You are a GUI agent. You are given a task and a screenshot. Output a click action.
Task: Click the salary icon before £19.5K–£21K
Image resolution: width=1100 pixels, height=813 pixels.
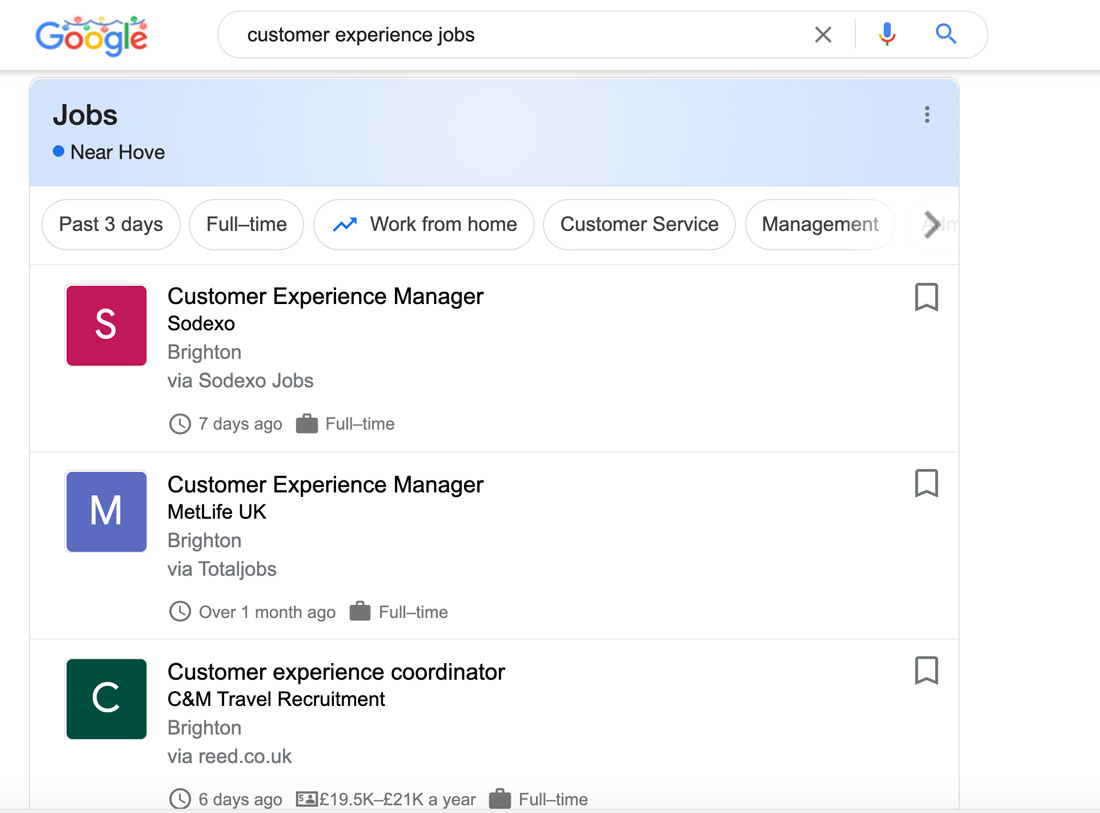coord(307,799)
